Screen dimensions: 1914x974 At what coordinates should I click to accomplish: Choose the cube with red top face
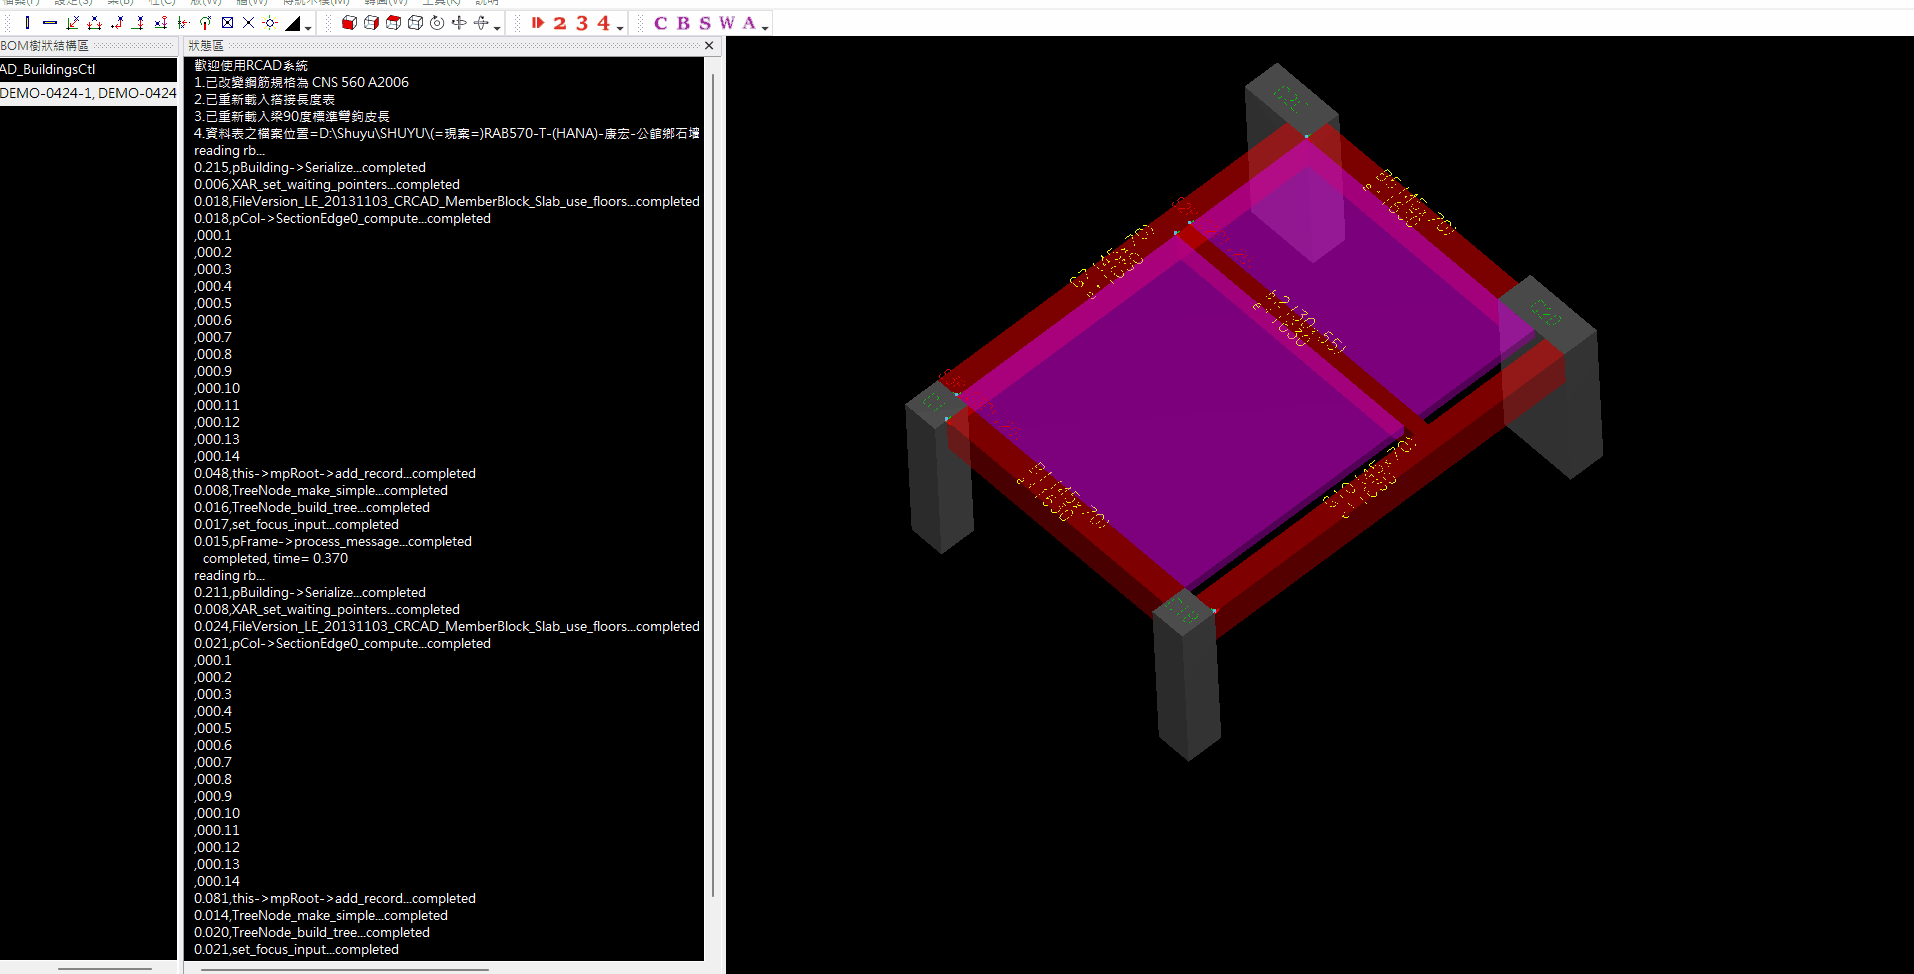click(x=393, y=23)
